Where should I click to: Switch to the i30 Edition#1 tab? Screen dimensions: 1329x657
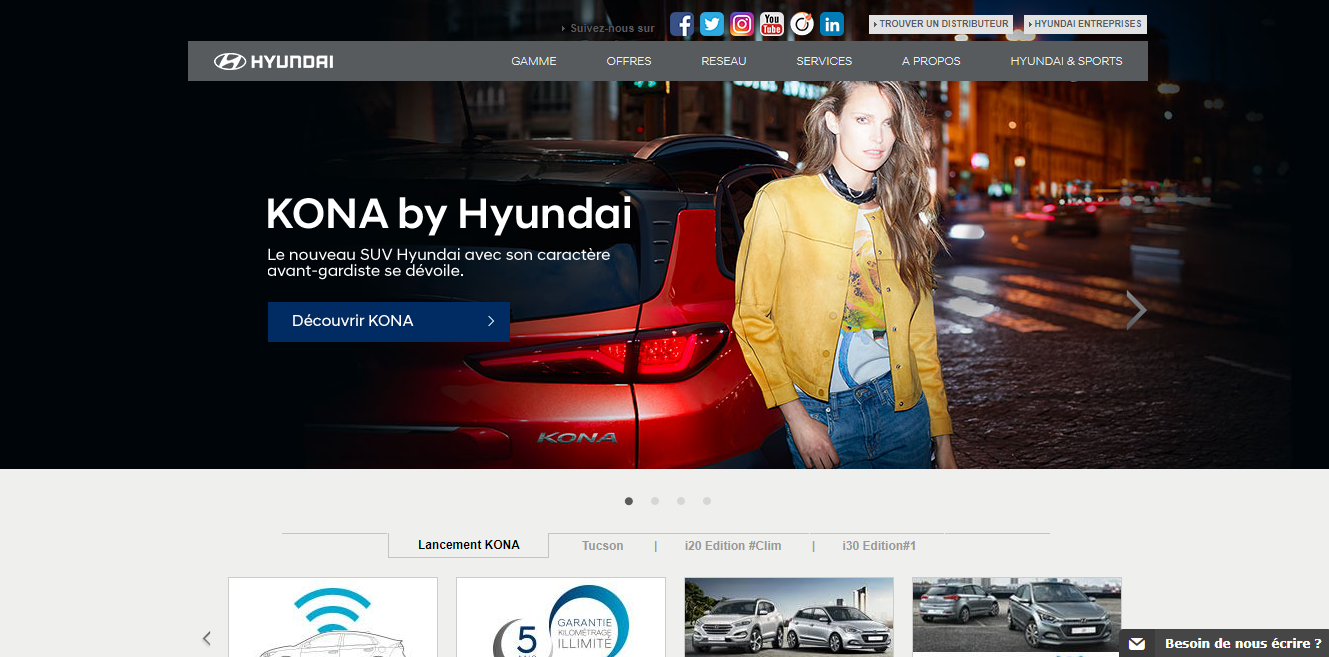coord(879,546)
